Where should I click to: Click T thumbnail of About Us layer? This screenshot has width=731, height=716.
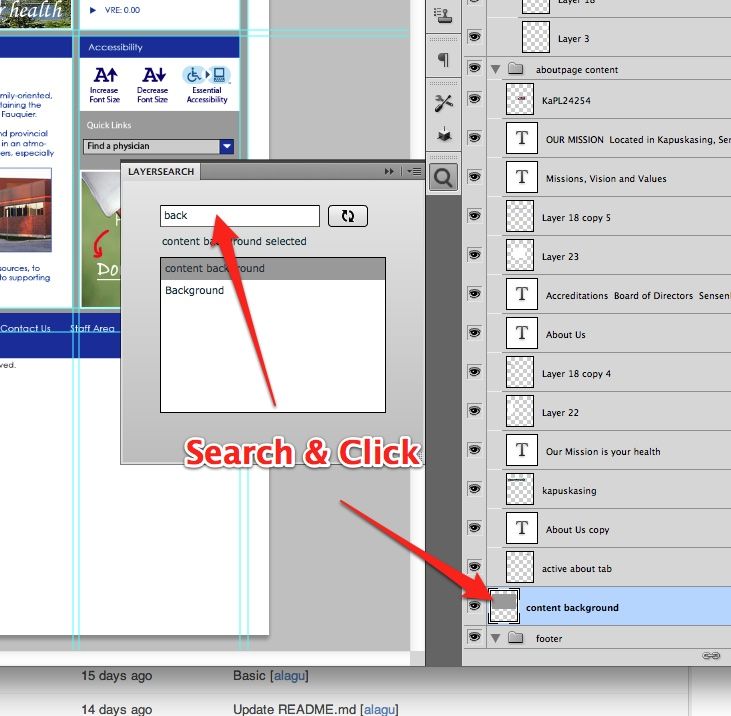(x=522, y=333)
